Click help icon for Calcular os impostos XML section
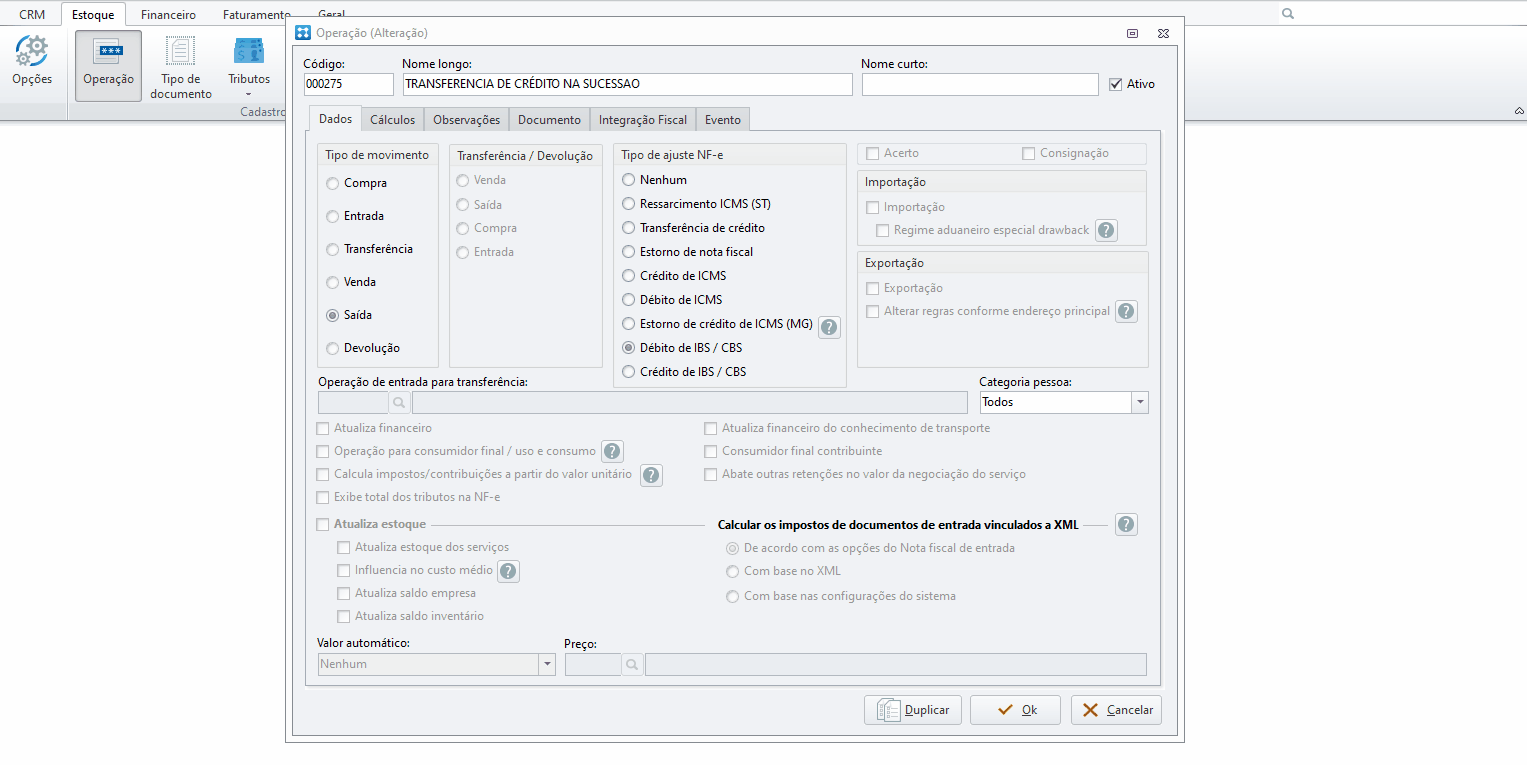Viewport: 1527px width, 765px height. tap(1126, 525)
